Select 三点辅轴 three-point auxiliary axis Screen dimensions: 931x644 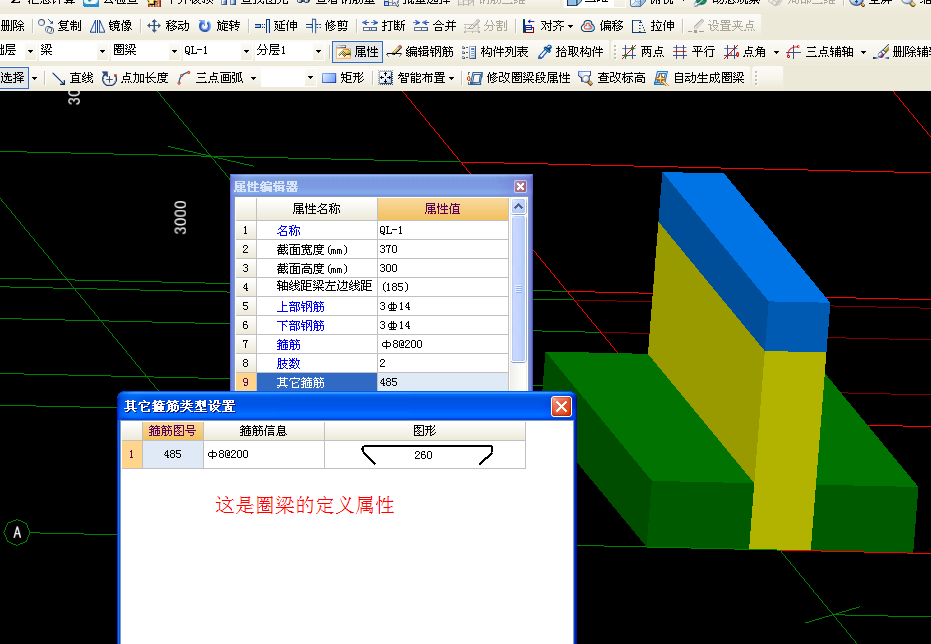point(819,52)
